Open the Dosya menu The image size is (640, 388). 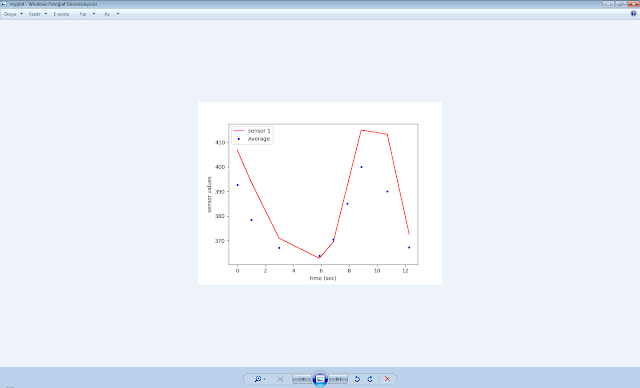pos(13,14)
